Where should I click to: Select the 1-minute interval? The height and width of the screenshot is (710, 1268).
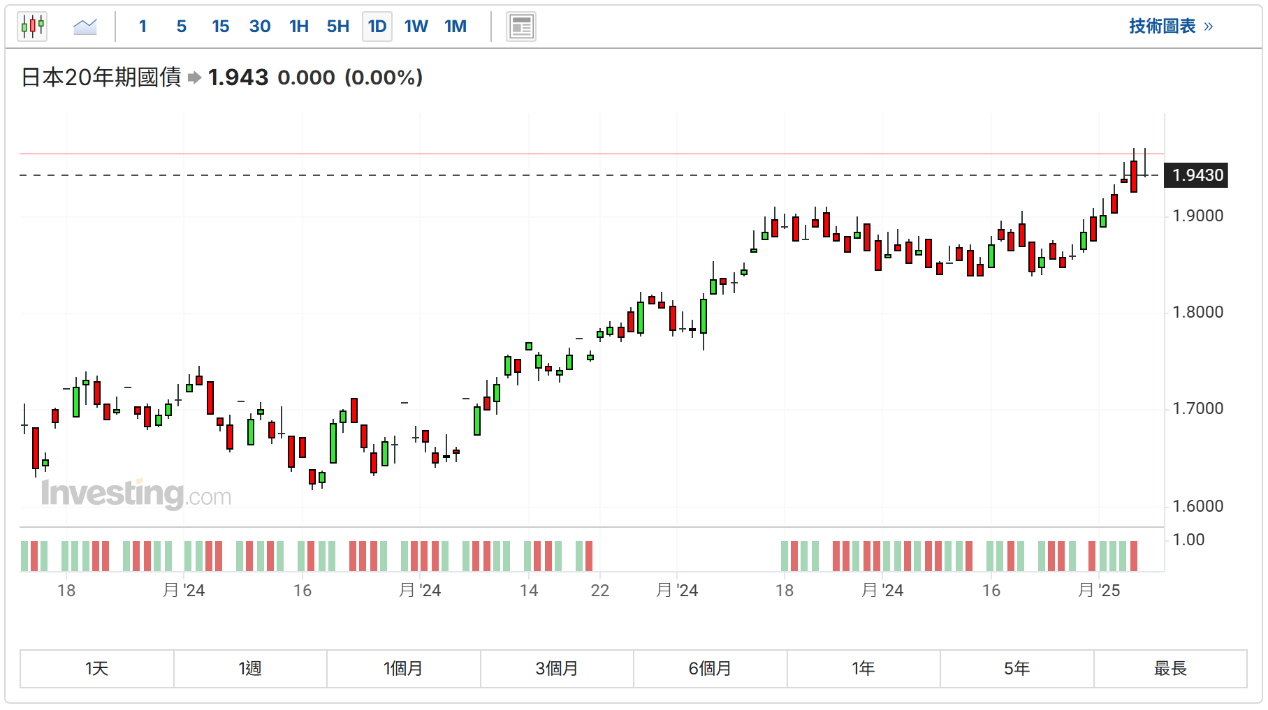(143, 26)
